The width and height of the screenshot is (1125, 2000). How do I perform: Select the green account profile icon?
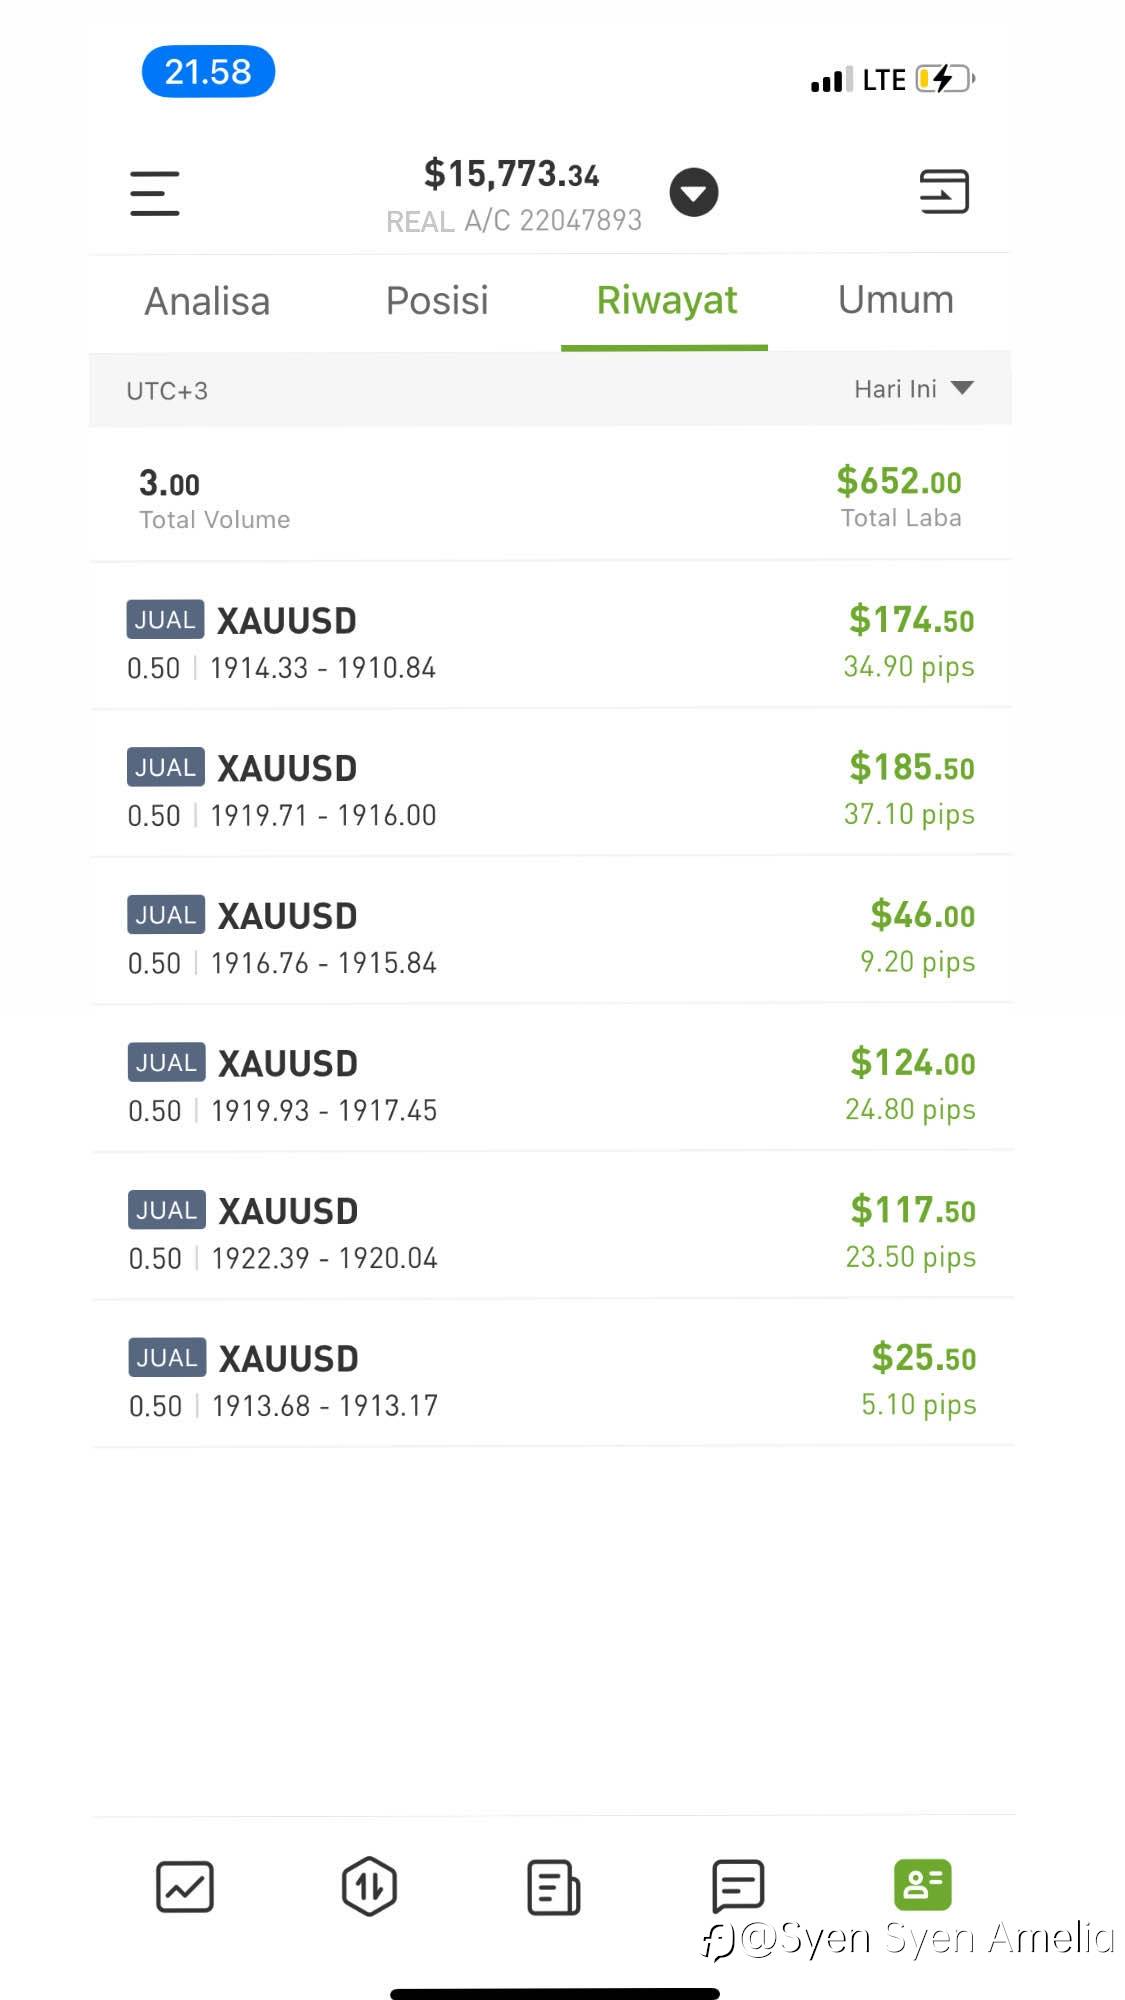click(922, 1885)
